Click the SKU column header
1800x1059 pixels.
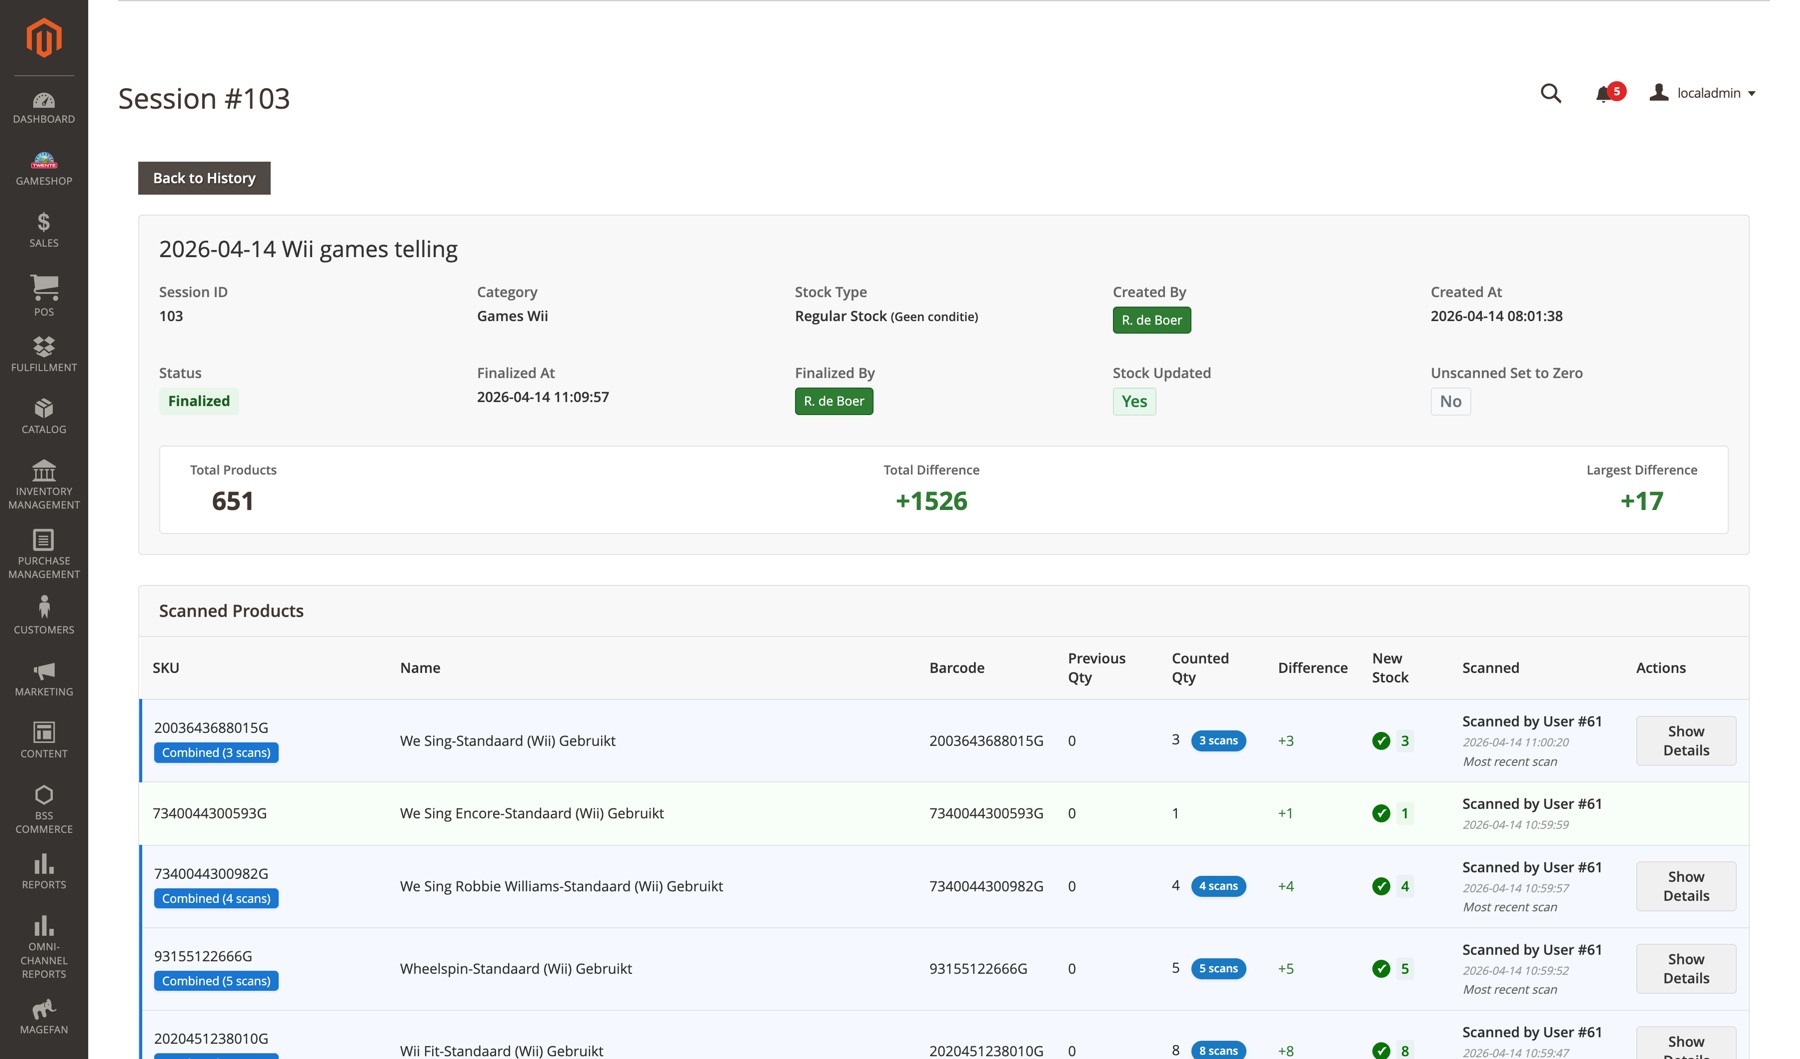point(166,668)
